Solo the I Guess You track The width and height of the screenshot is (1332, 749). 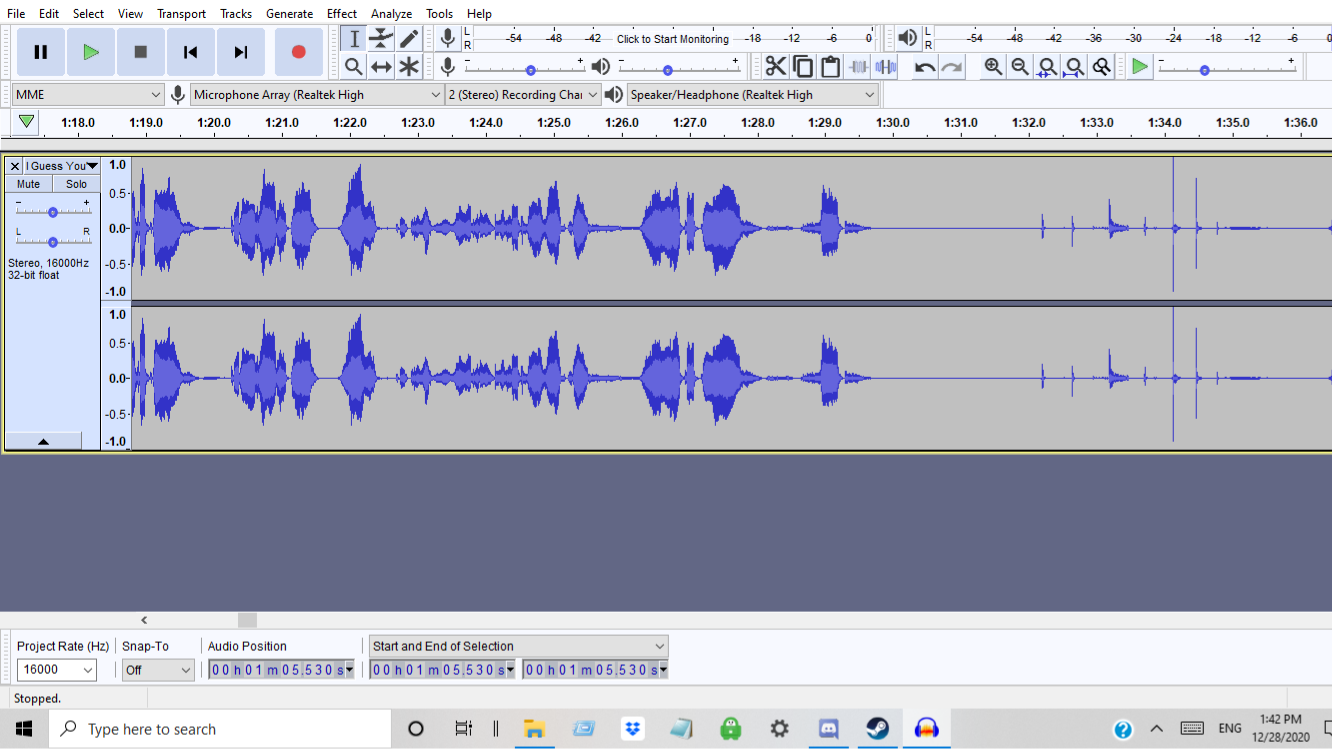pyautogui.click(x=77, y=184)
